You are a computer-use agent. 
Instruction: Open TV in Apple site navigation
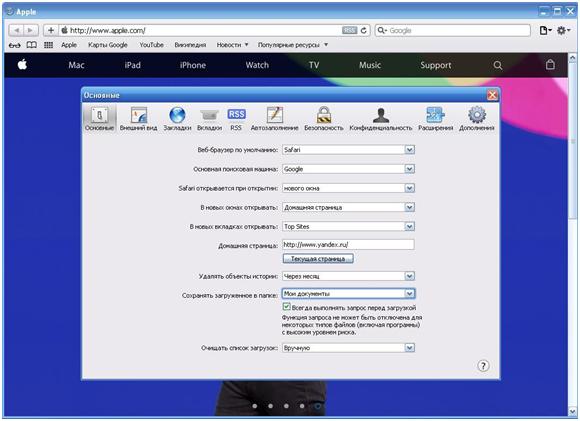point(314,65)
